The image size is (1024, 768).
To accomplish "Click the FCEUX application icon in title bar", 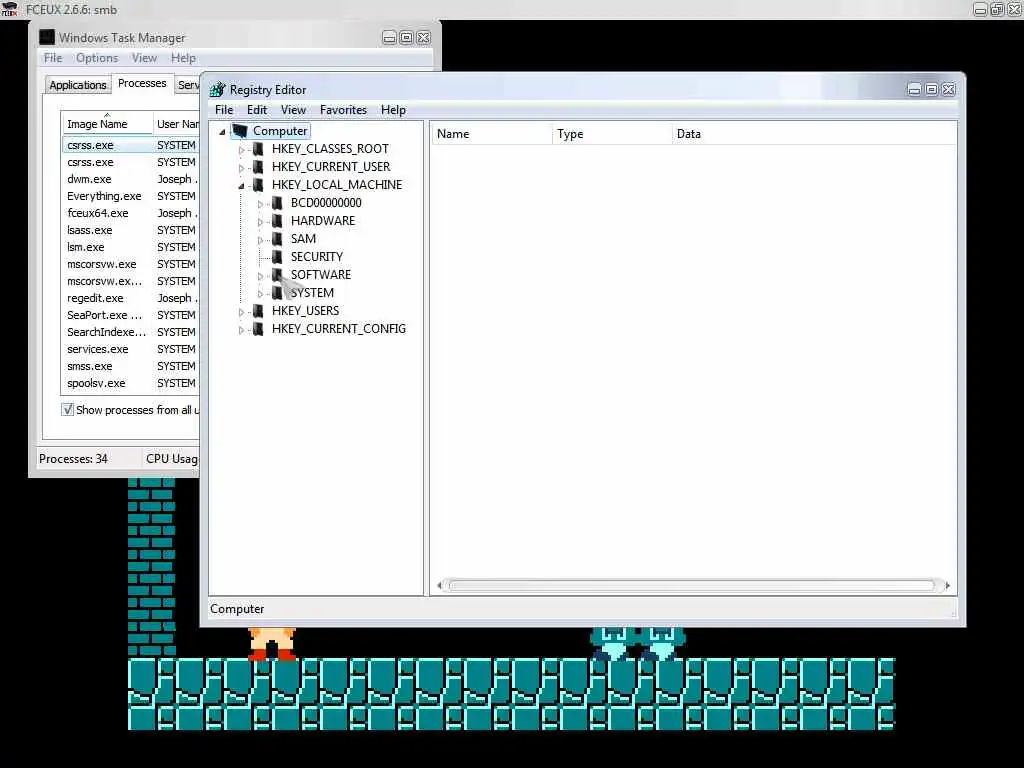I will [x=9, y=9].
